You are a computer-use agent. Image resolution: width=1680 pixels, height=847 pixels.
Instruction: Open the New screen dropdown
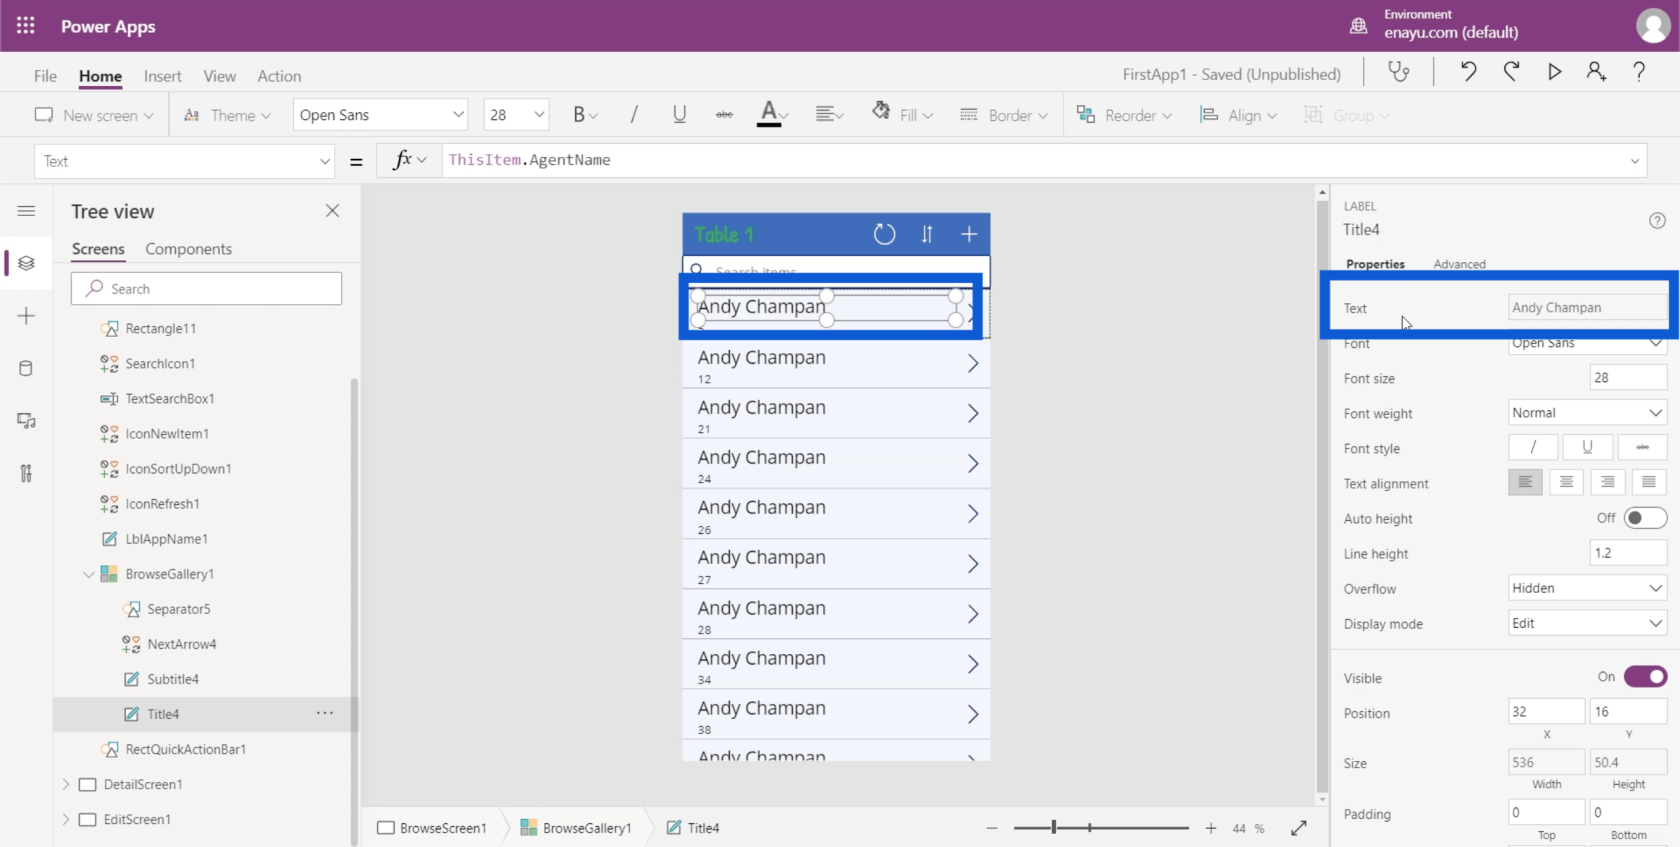(x=94, y=115)
